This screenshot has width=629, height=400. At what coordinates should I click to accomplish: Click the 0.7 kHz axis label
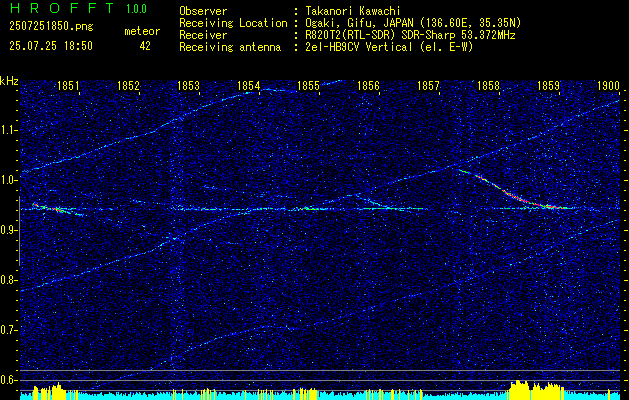8,330
